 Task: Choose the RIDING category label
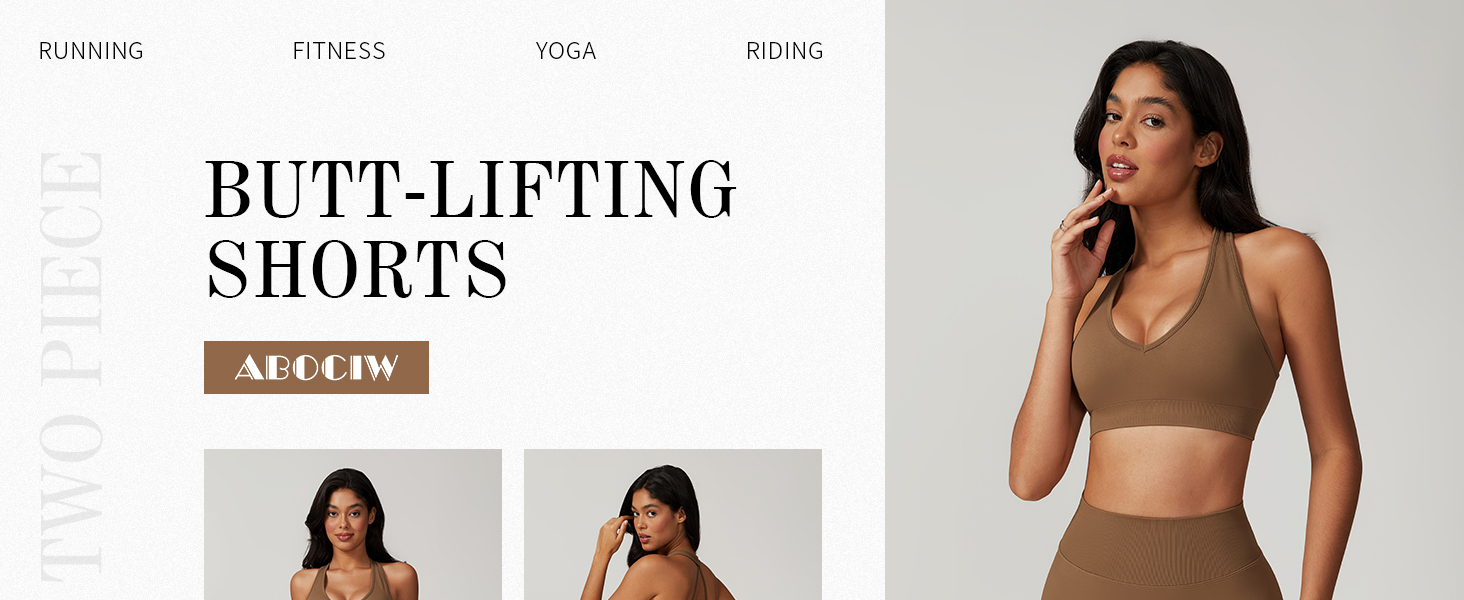pos(785,51)
